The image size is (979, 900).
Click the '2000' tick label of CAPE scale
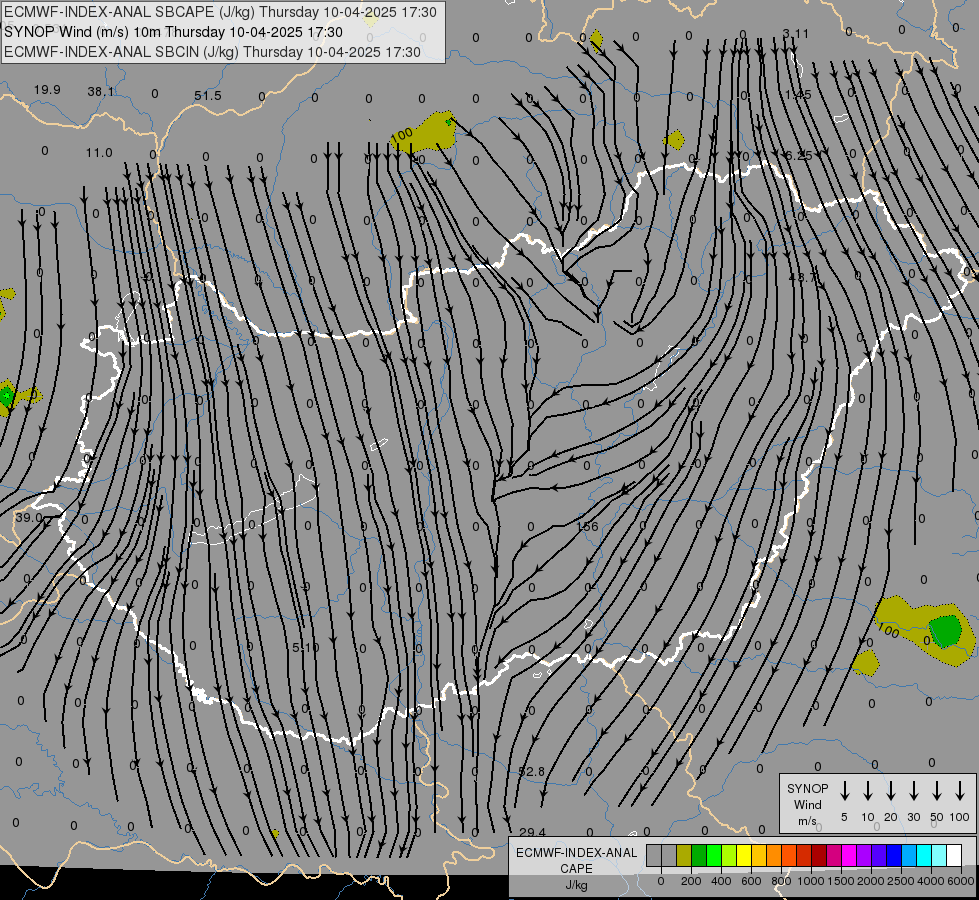871,881
